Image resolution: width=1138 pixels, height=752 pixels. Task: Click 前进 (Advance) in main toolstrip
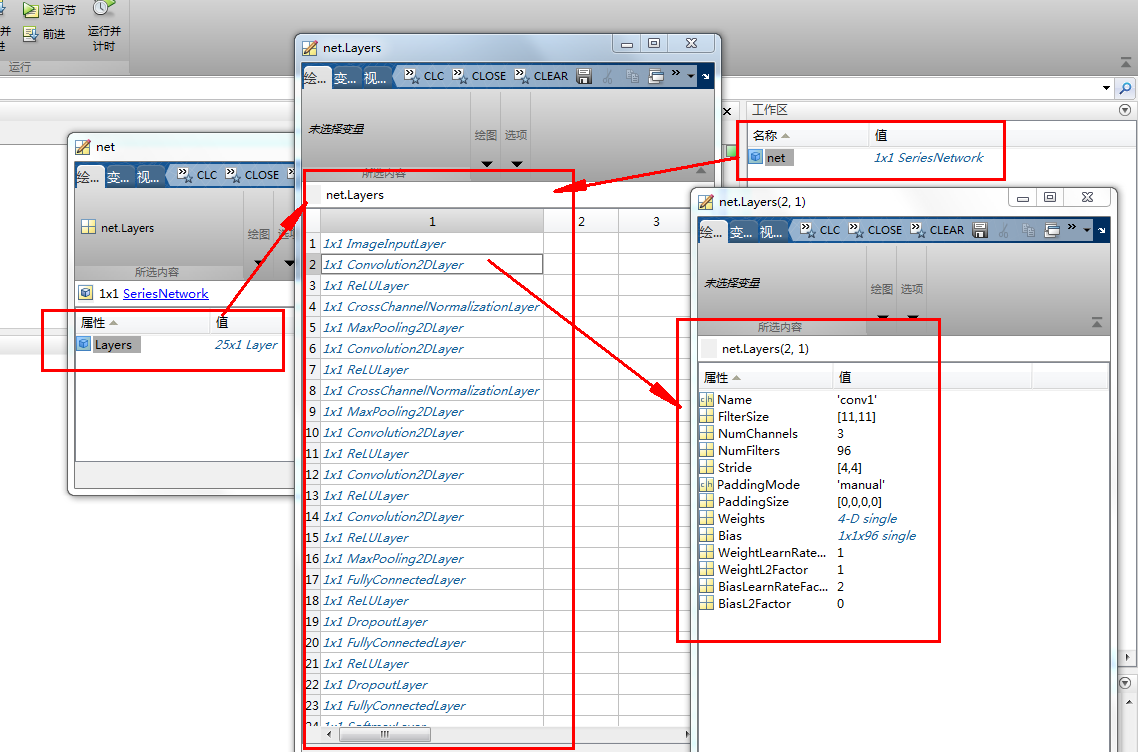tap(44, 34)
